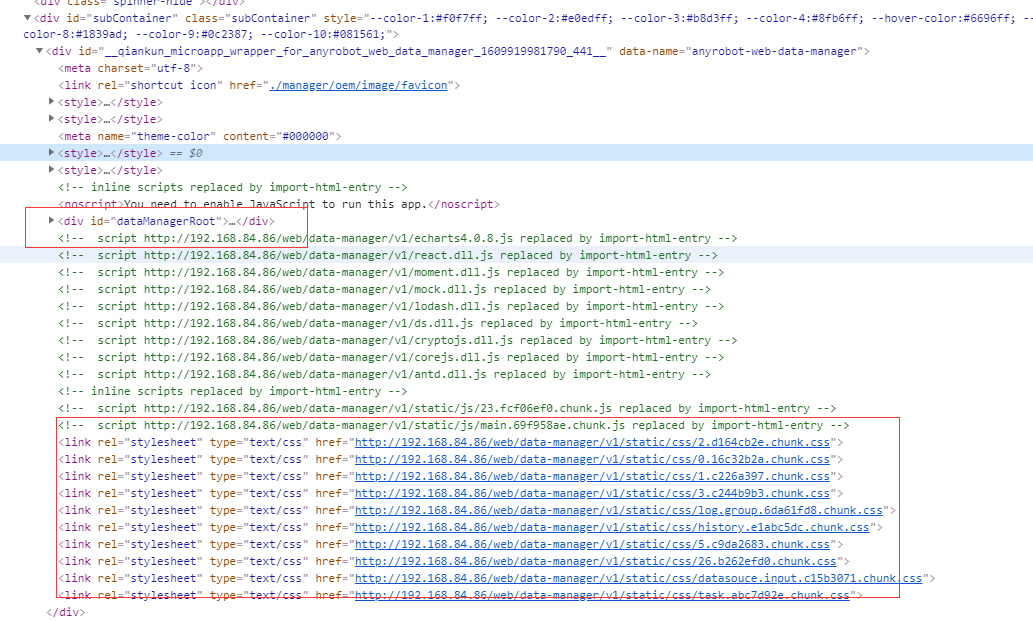The image size is (1033, 621).
Task: Select the link rel="shortcut icon" node
Action: click(259, 85)
